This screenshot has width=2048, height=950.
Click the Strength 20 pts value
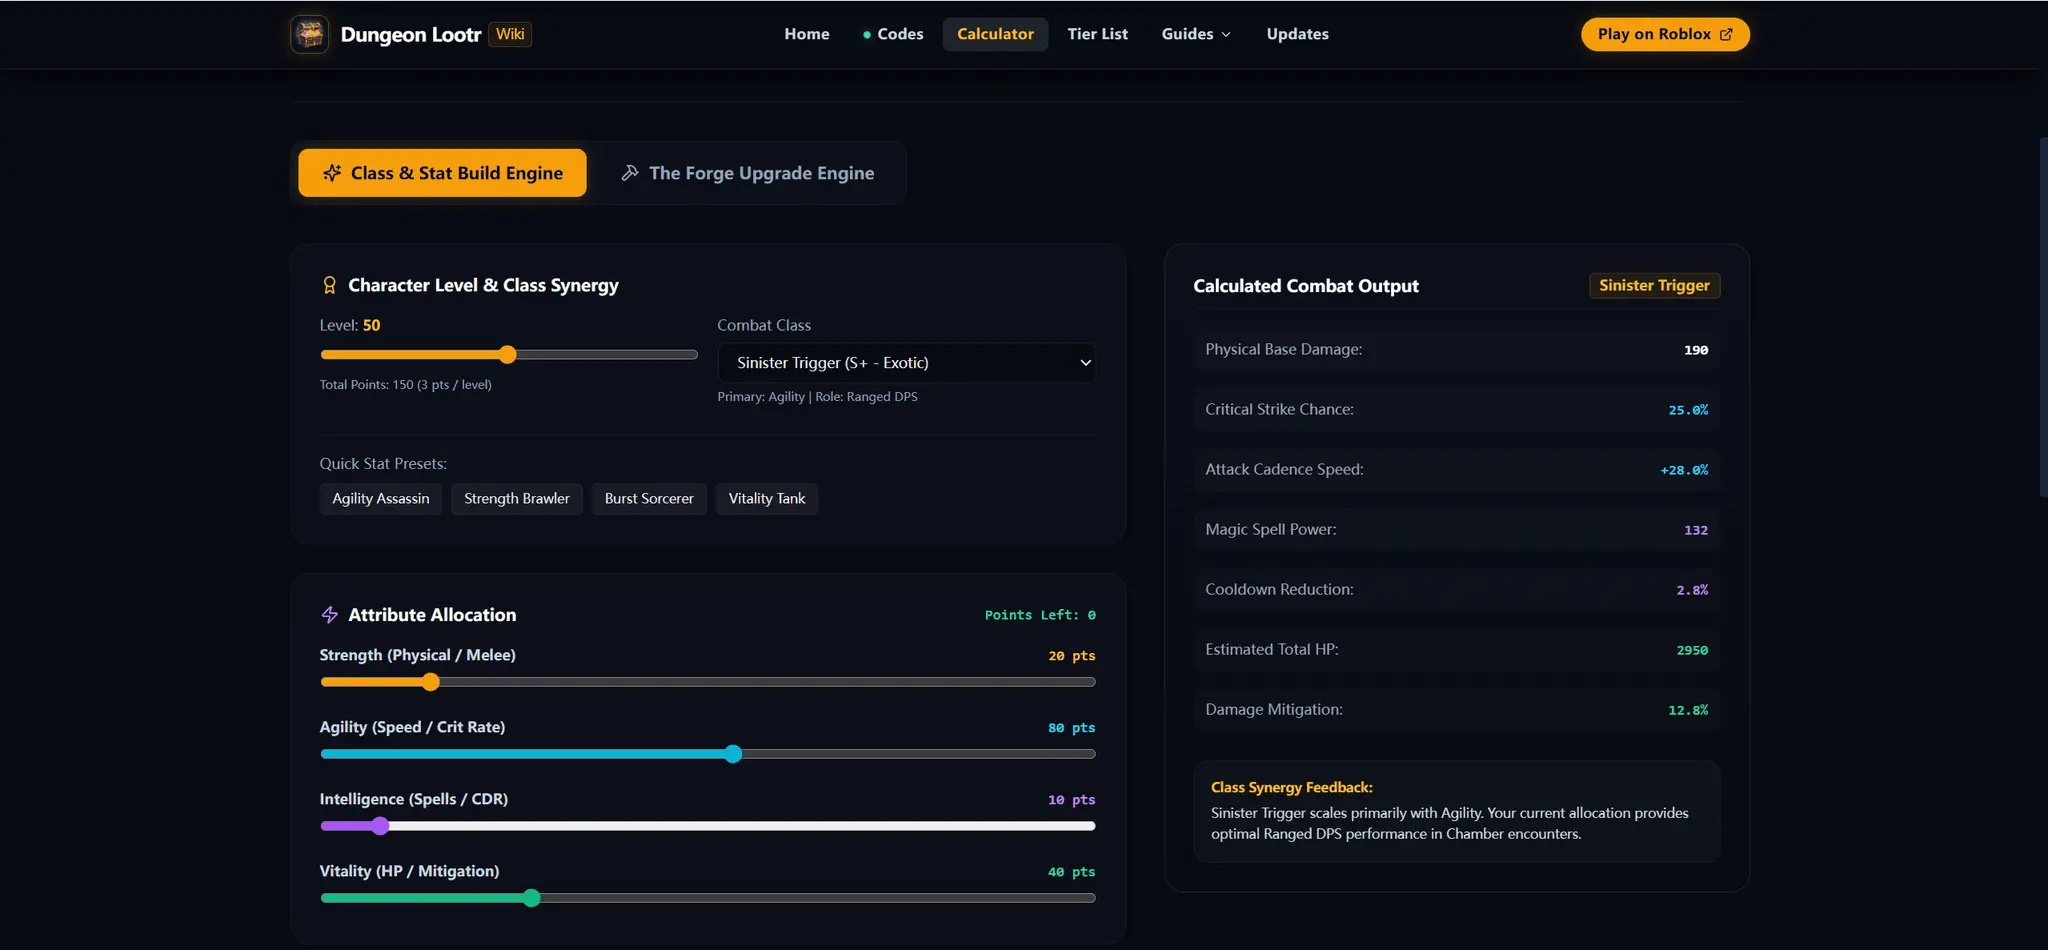1071,656
